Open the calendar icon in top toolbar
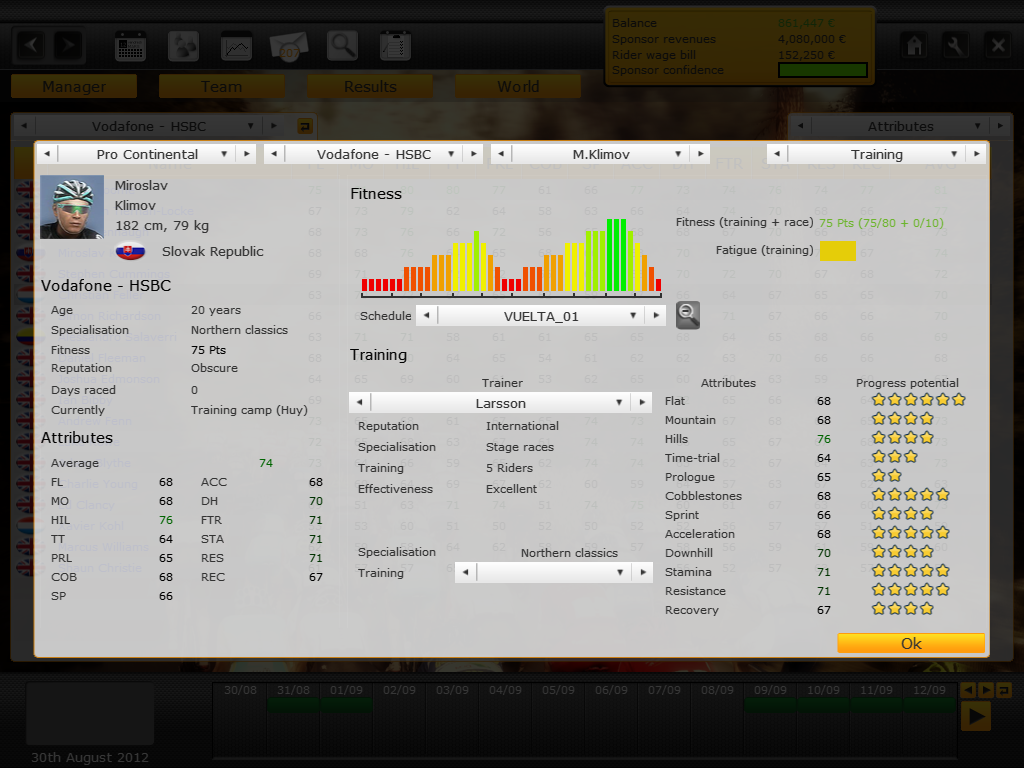 (x=130, y=46)
